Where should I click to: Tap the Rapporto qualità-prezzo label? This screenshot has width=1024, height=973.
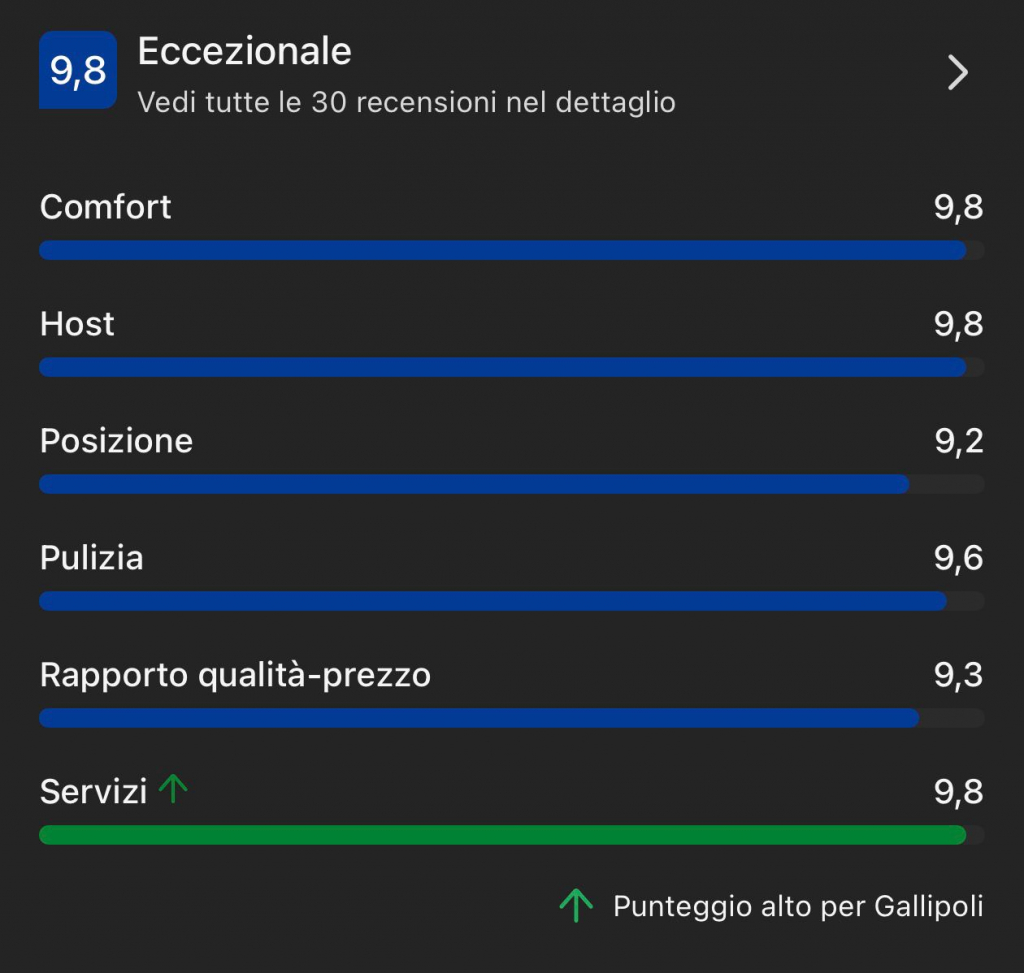click(x=235, y=675)
